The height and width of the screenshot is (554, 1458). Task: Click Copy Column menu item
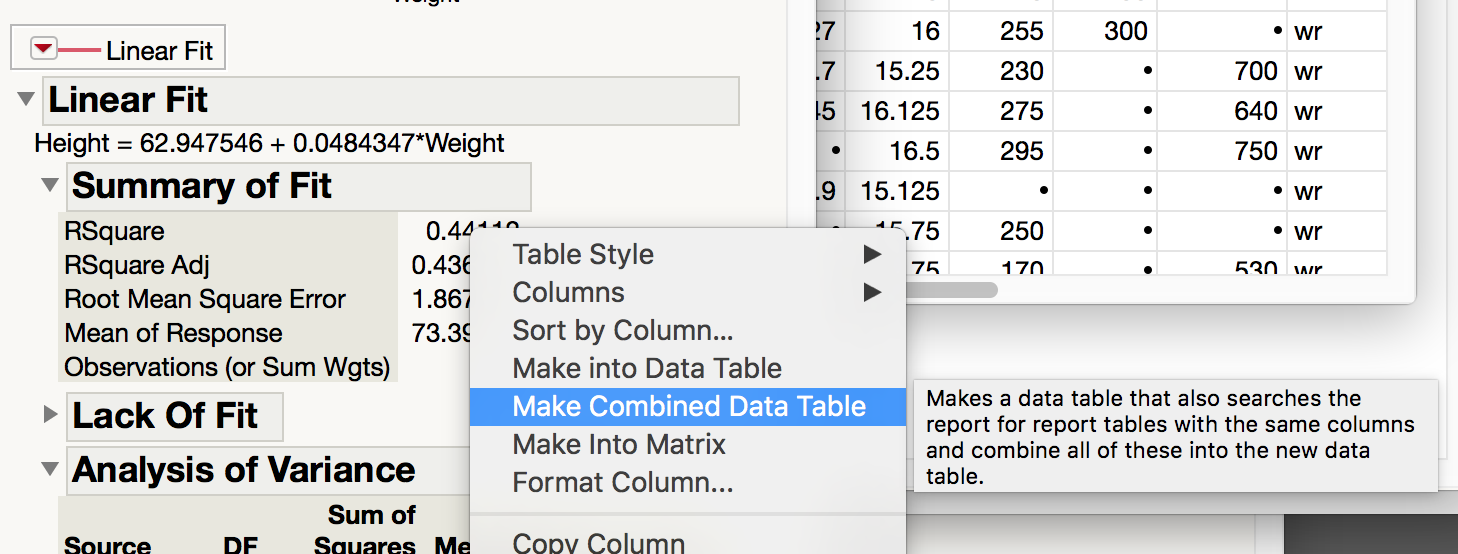pos(599,542)
